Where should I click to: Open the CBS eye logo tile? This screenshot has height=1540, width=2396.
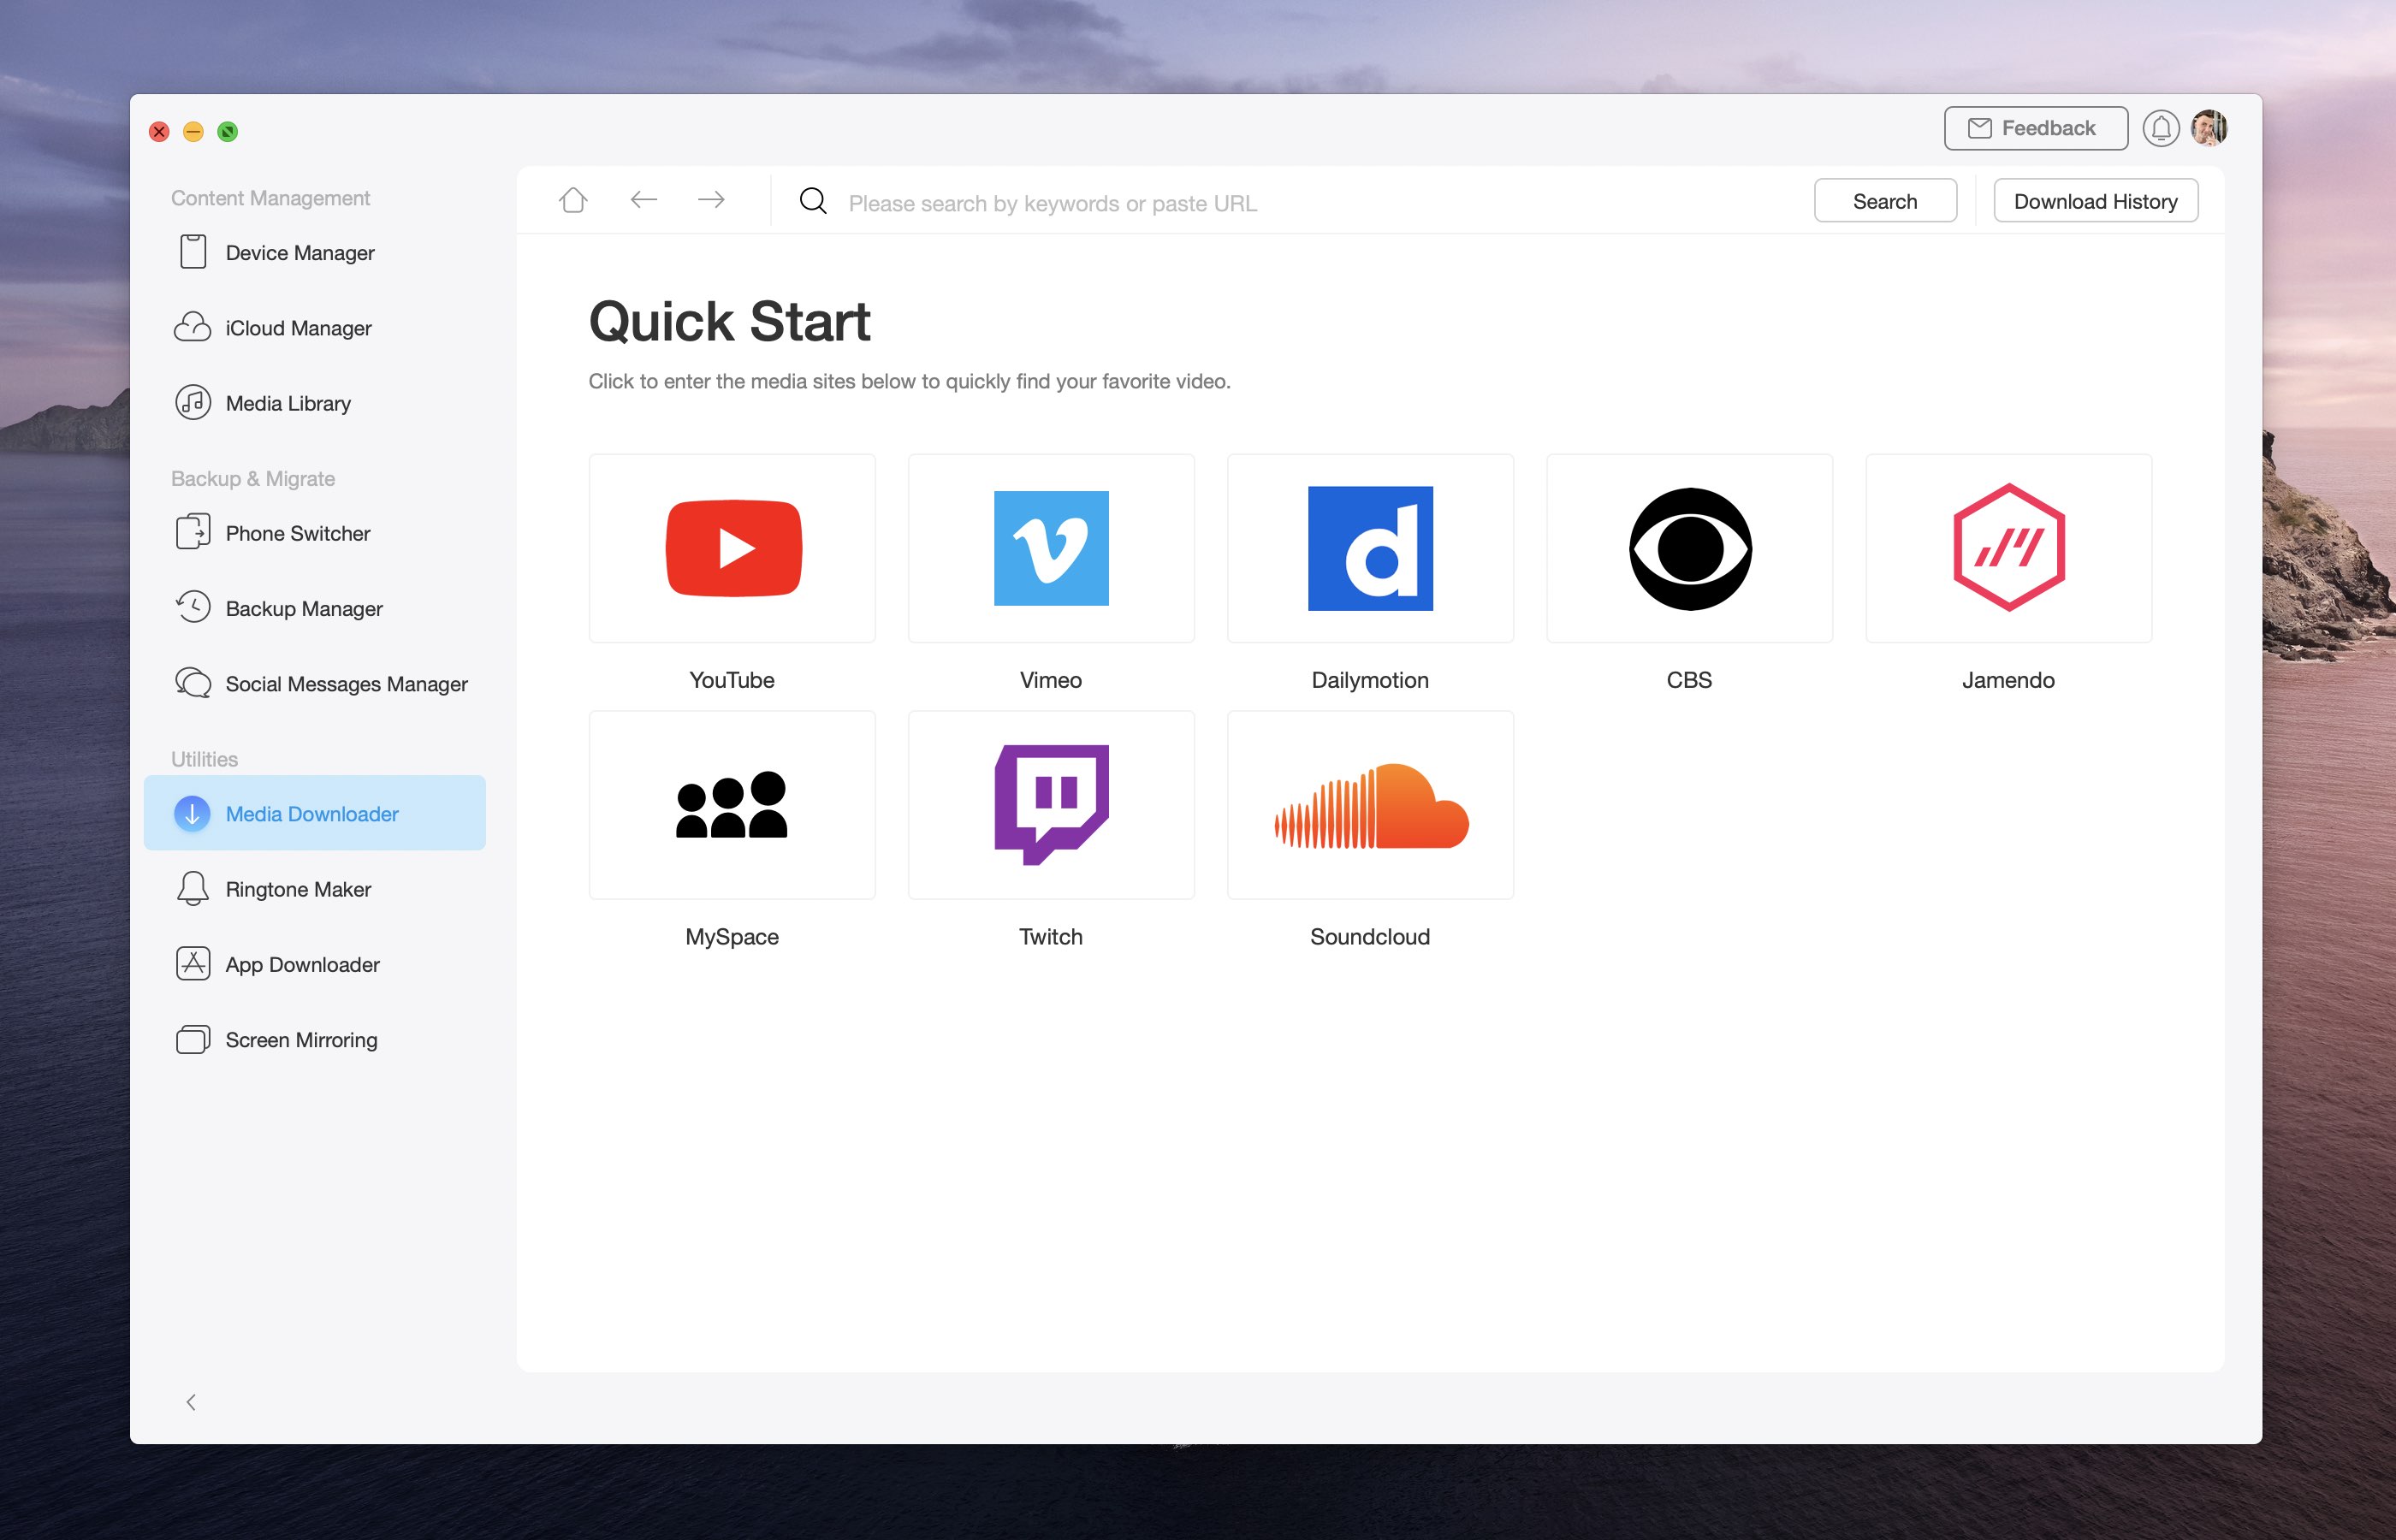point(1689,548)
